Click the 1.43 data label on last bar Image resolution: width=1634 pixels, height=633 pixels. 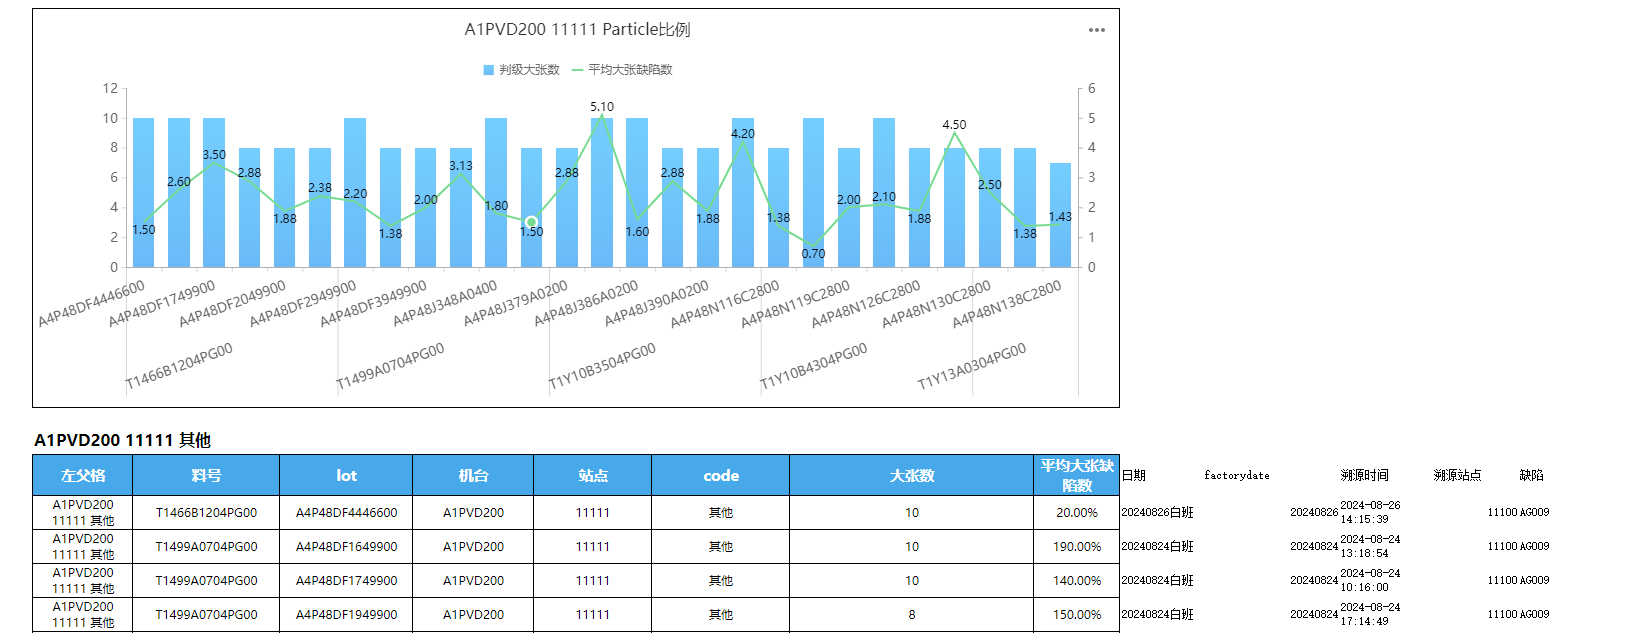tap(1060, 217)
